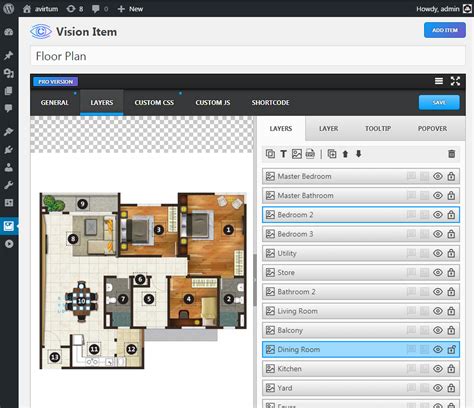Click marker 10 on the dining table
This screenshot has width=474, height=408.
coord(81,301)
